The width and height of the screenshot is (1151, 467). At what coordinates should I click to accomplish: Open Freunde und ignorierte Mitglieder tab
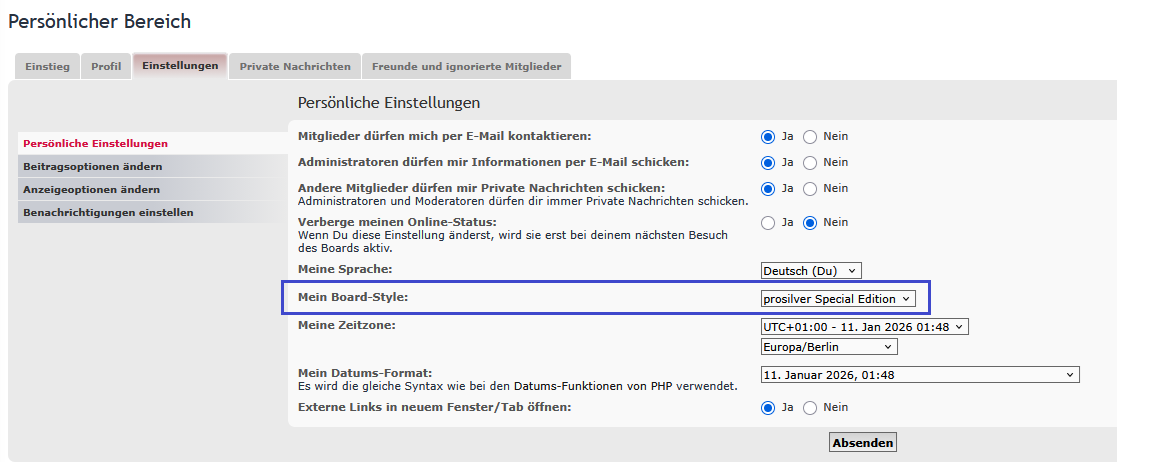click(x=466, y=66)
